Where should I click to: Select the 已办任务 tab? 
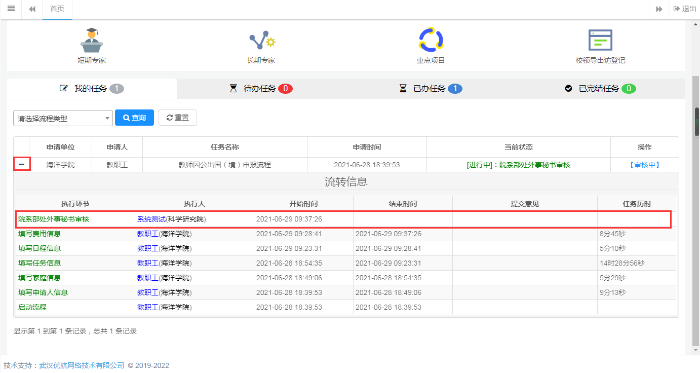click(x=430, y=89)
